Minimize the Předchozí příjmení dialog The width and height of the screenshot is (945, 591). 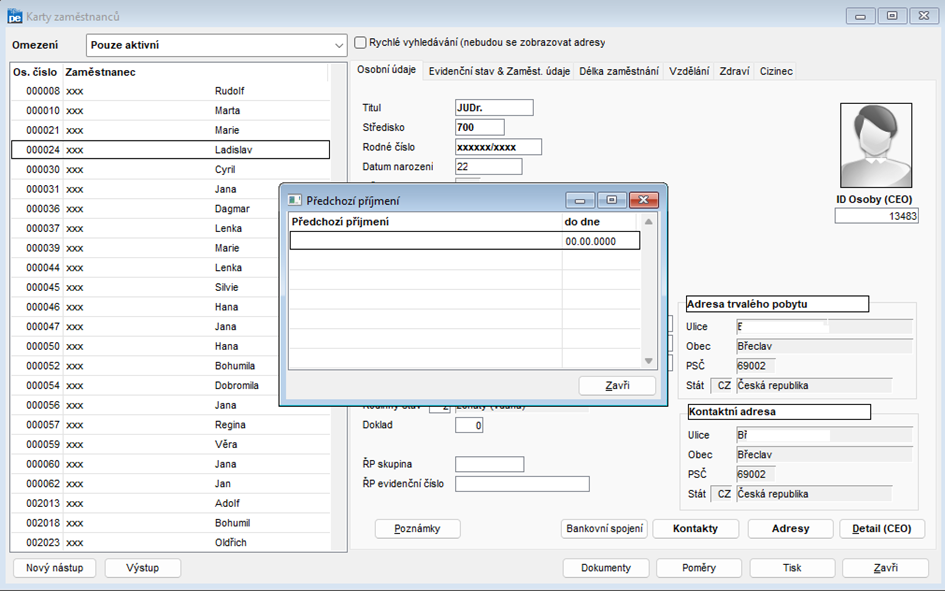pos(580,200)
